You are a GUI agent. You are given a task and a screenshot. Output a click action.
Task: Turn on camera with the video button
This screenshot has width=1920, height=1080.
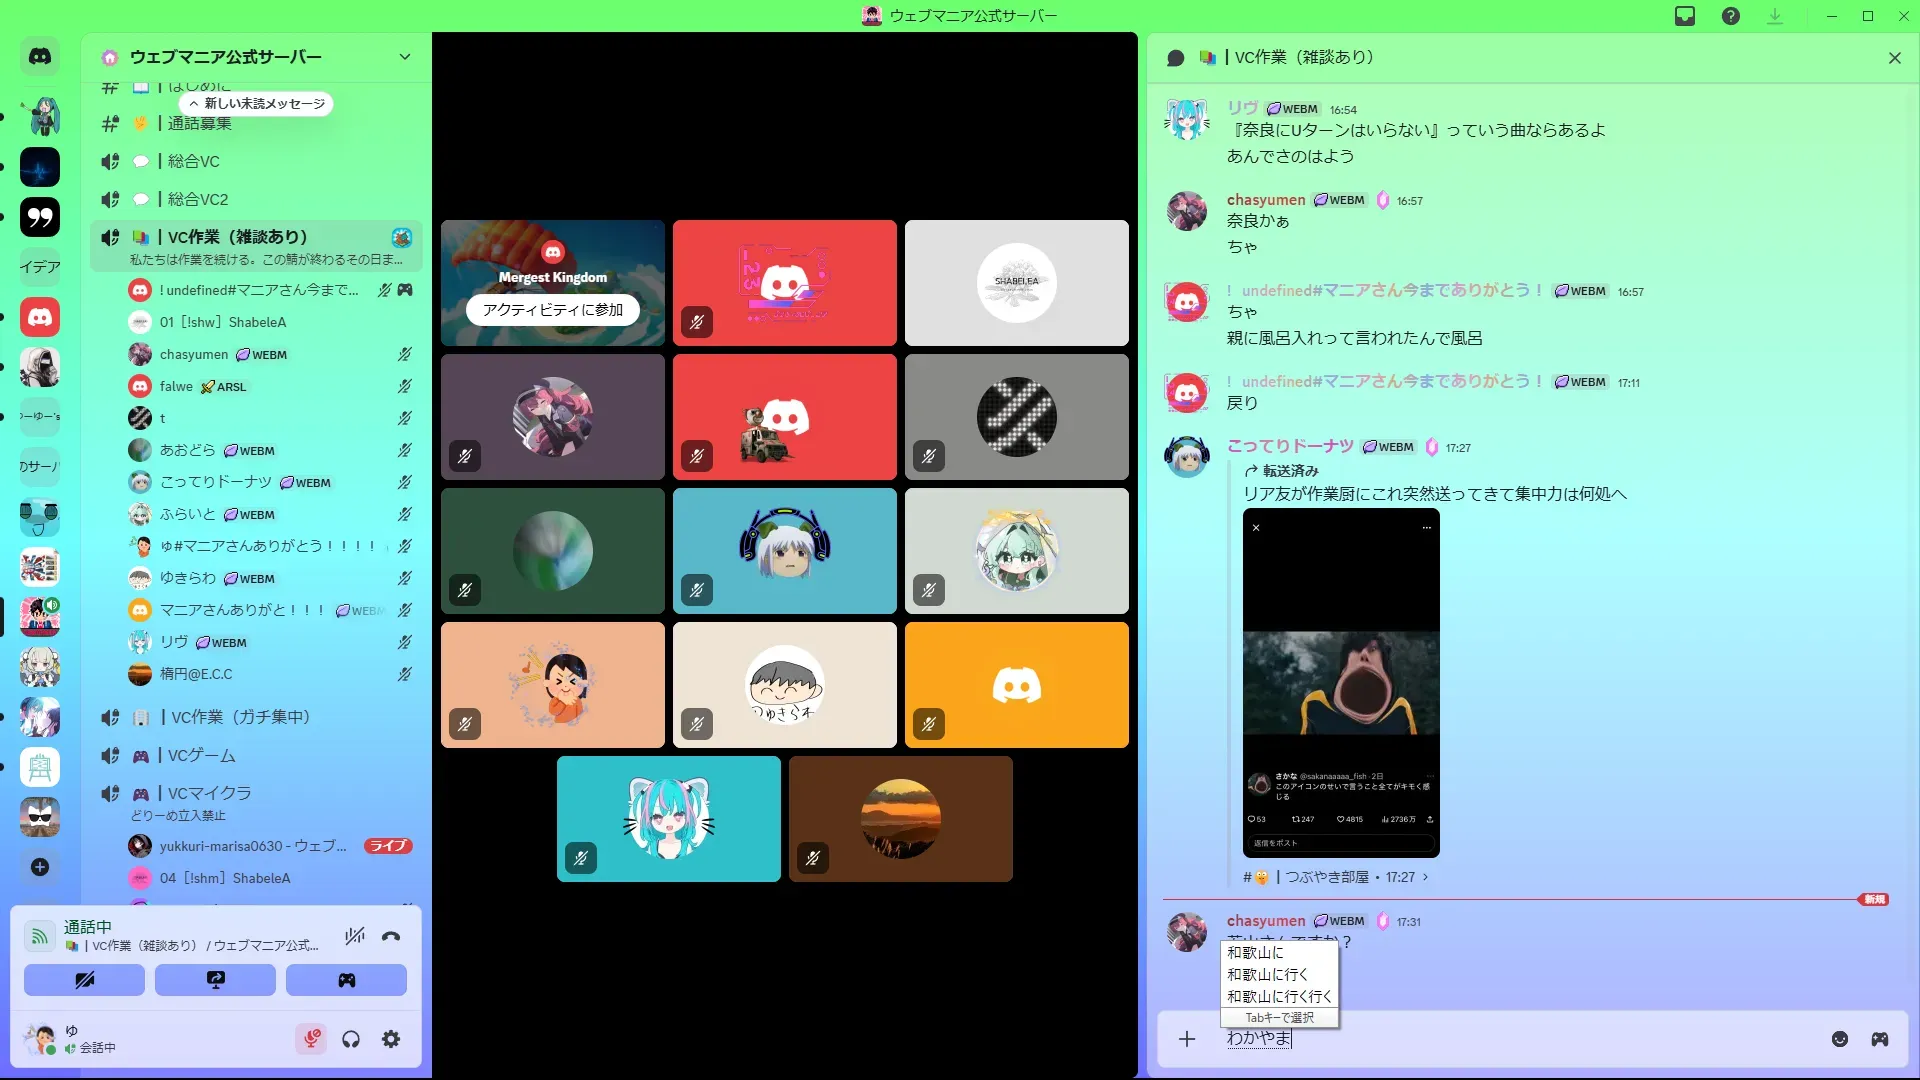pyautogui.click(x=84, y=980)
